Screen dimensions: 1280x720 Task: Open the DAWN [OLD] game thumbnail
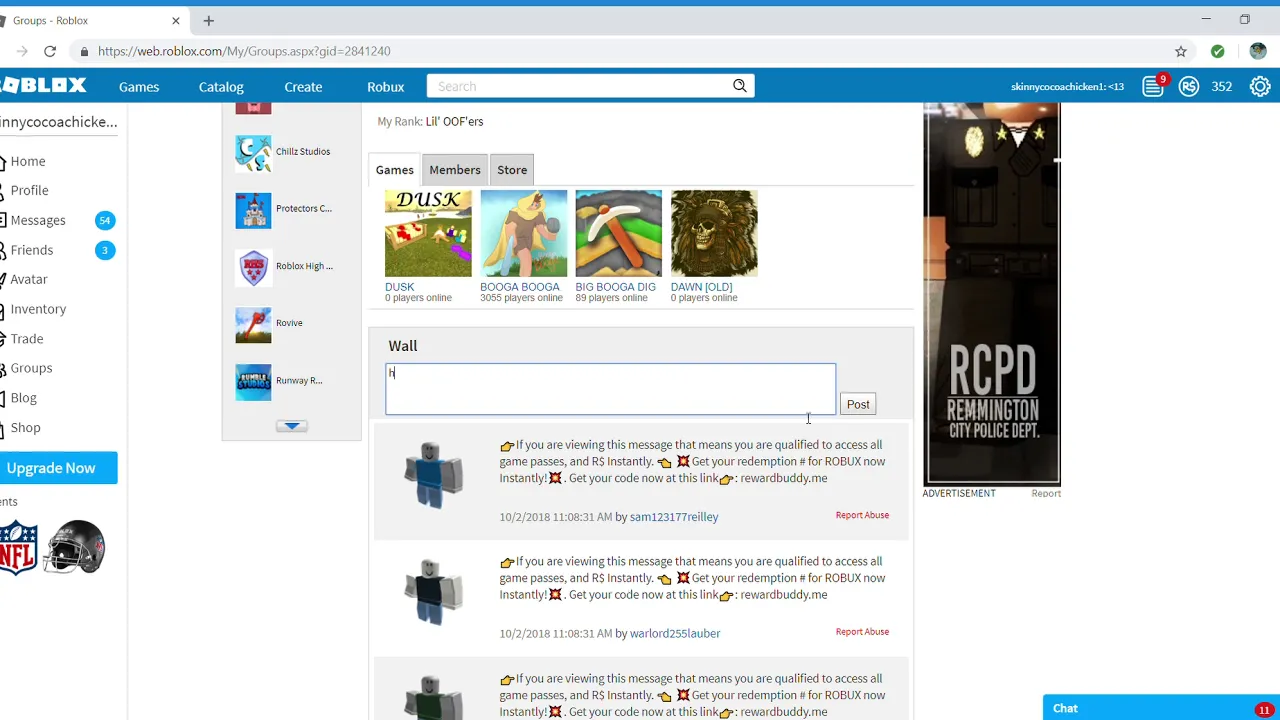[x=714, y=233]
